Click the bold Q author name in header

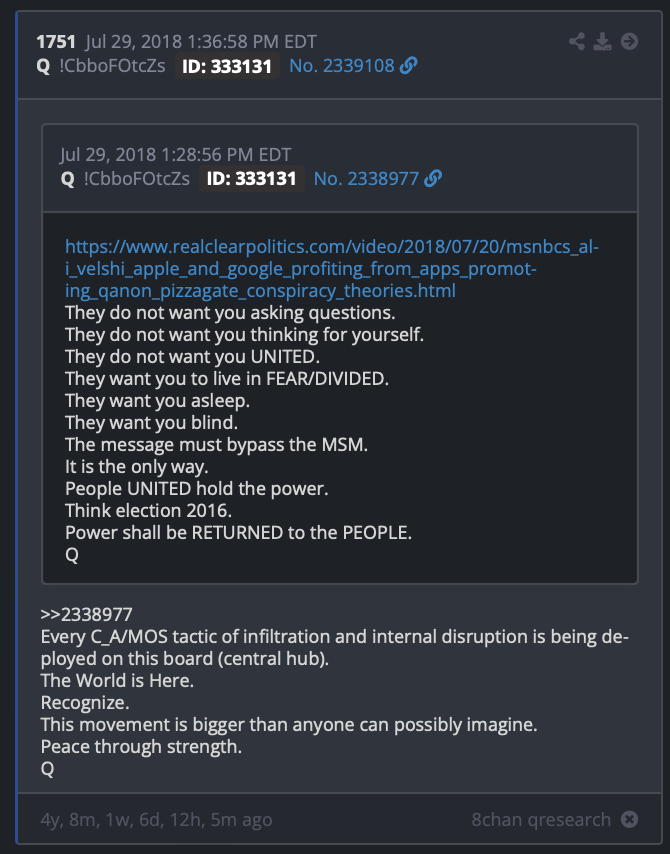[43, 66]
